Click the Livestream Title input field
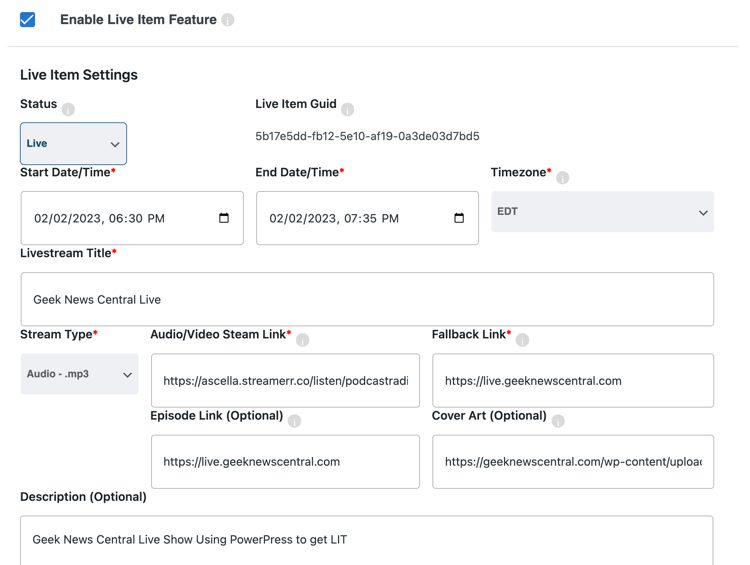Screen dimensions: 750x565 (367, 299)
